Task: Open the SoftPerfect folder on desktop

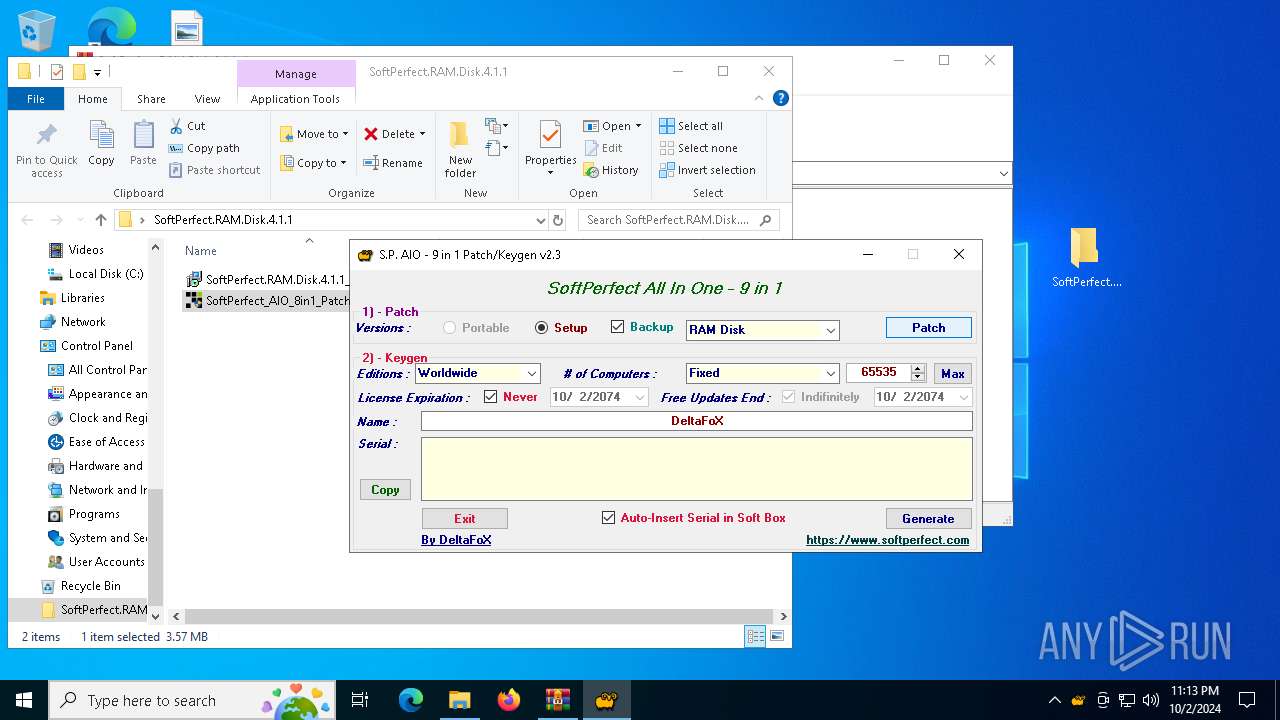Action: click(x=1086, y=258)
